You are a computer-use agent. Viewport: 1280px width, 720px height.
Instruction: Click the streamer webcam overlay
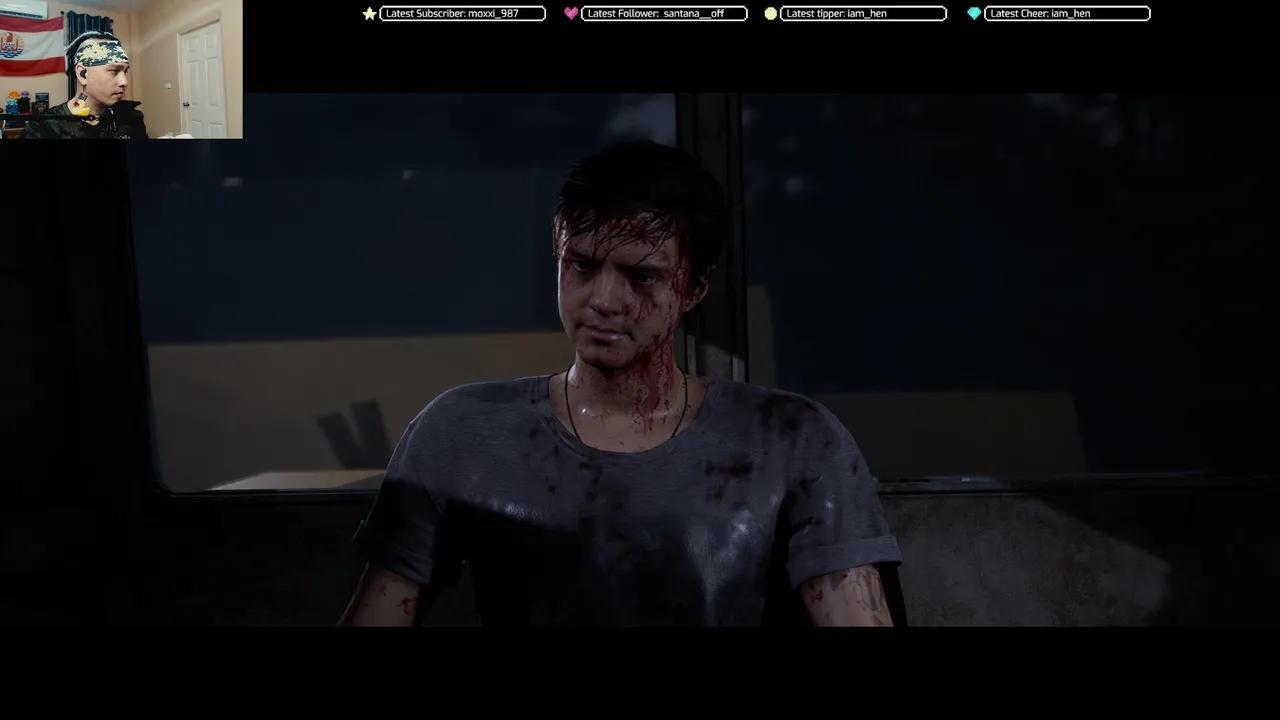coord(121,69)
